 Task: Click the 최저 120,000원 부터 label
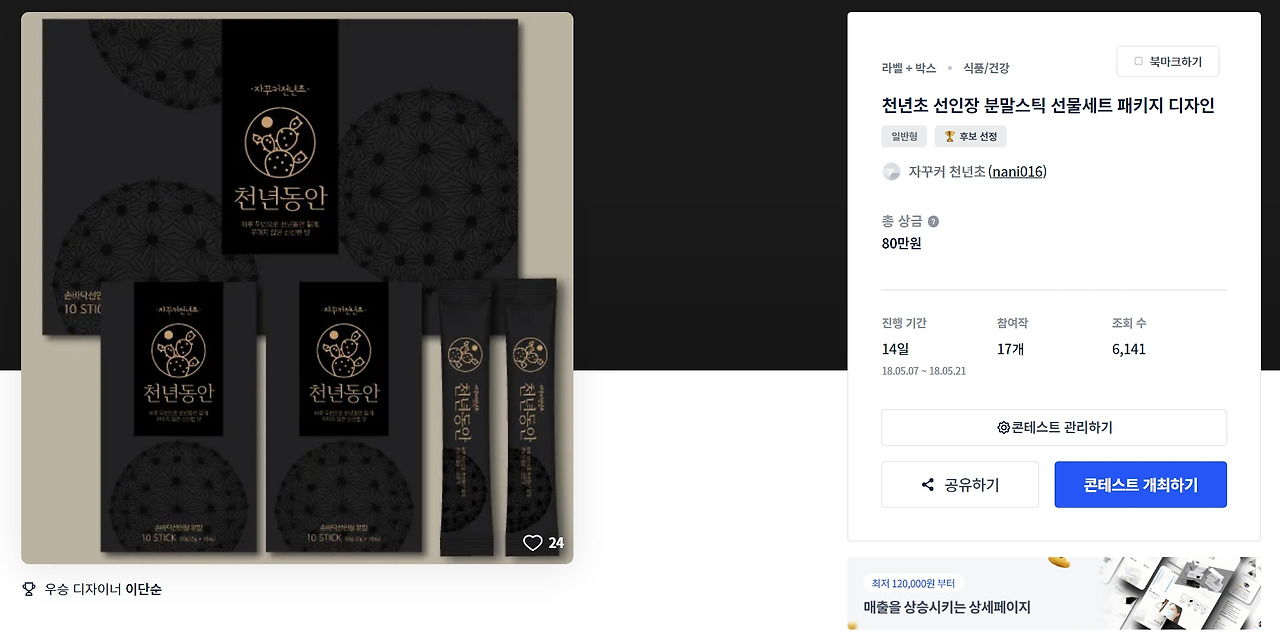[x=914, y=583]
